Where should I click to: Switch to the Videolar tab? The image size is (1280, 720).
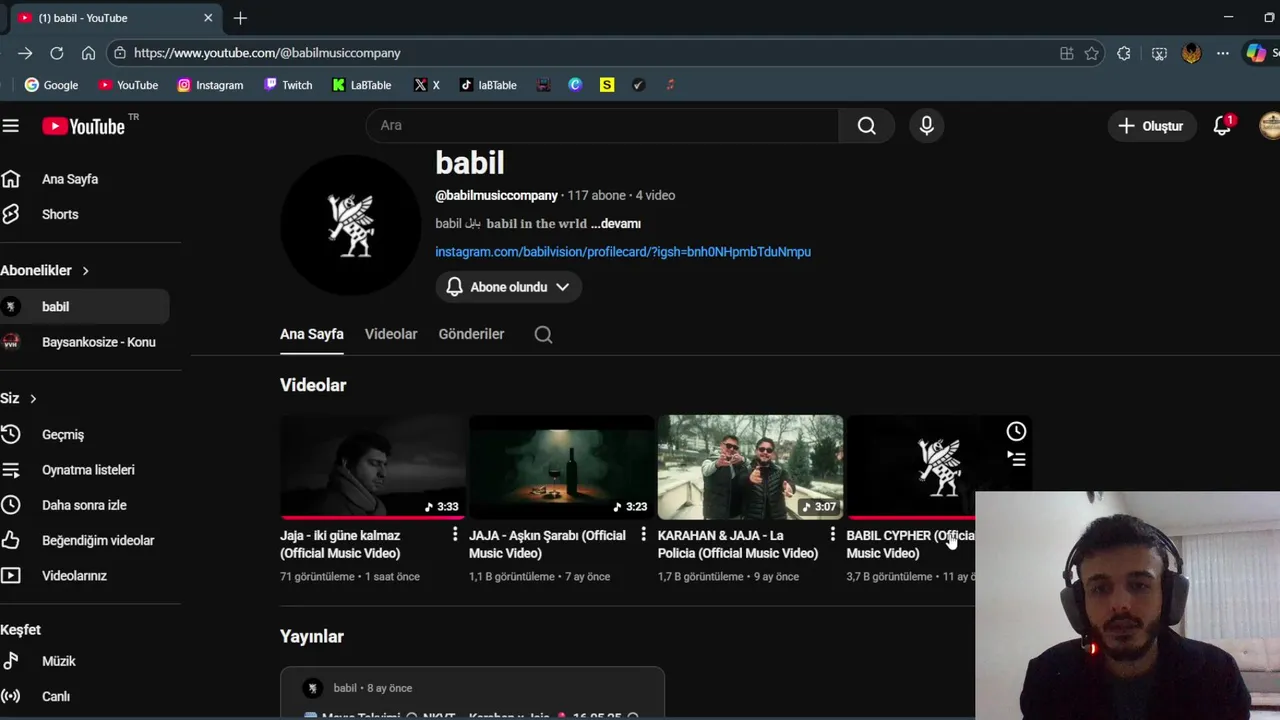(391, 334)
